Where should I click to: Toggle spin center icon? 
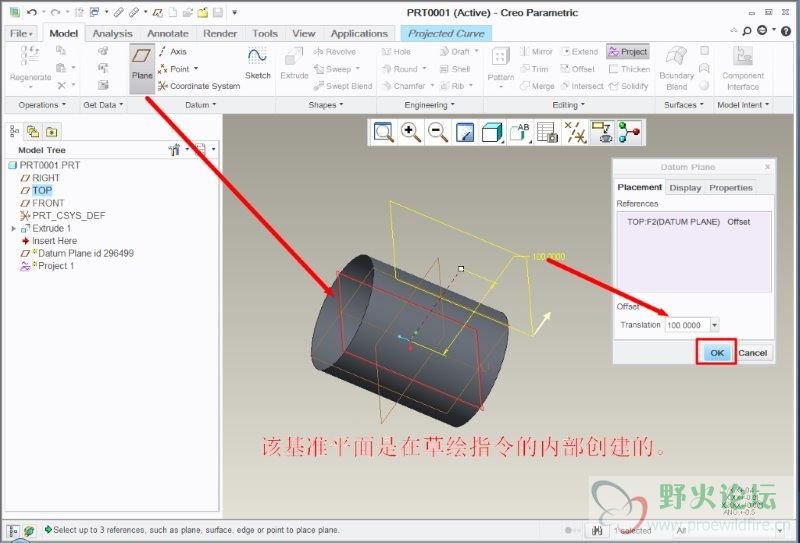629,132
